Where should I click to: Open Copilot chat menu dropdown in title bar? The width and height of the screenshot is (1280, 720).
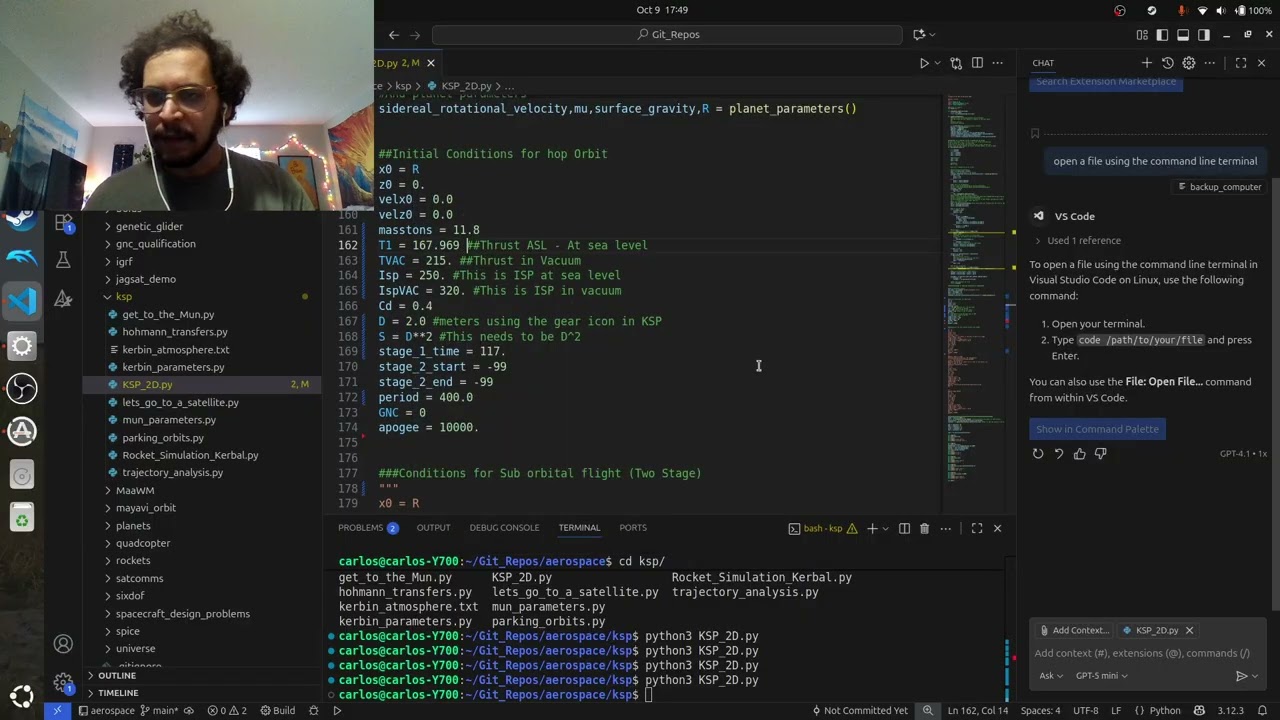(x=932, y=34)
